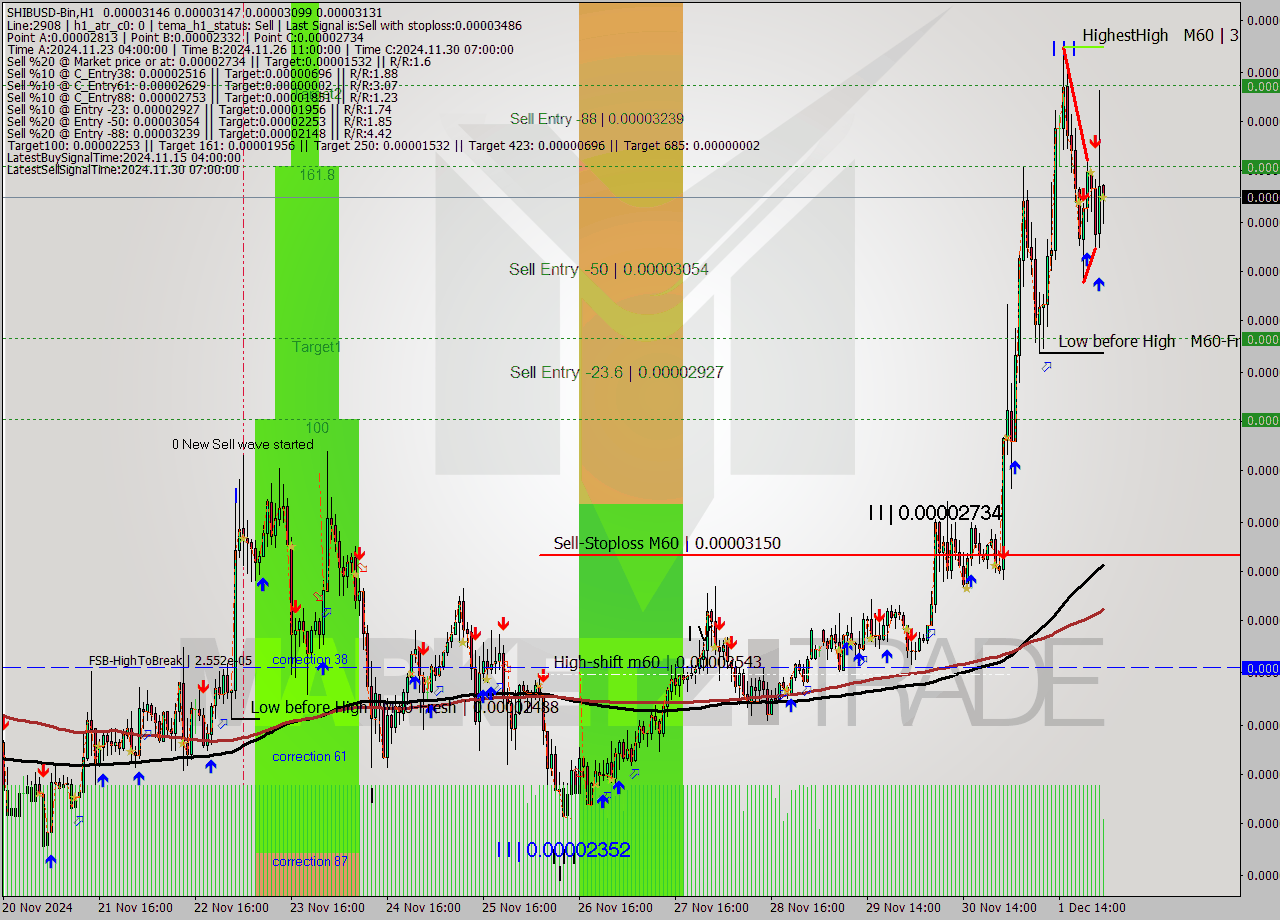Click the '0 New Sell wave started' text
This screenshot has height=920, width=1280.
coord(243,444)
